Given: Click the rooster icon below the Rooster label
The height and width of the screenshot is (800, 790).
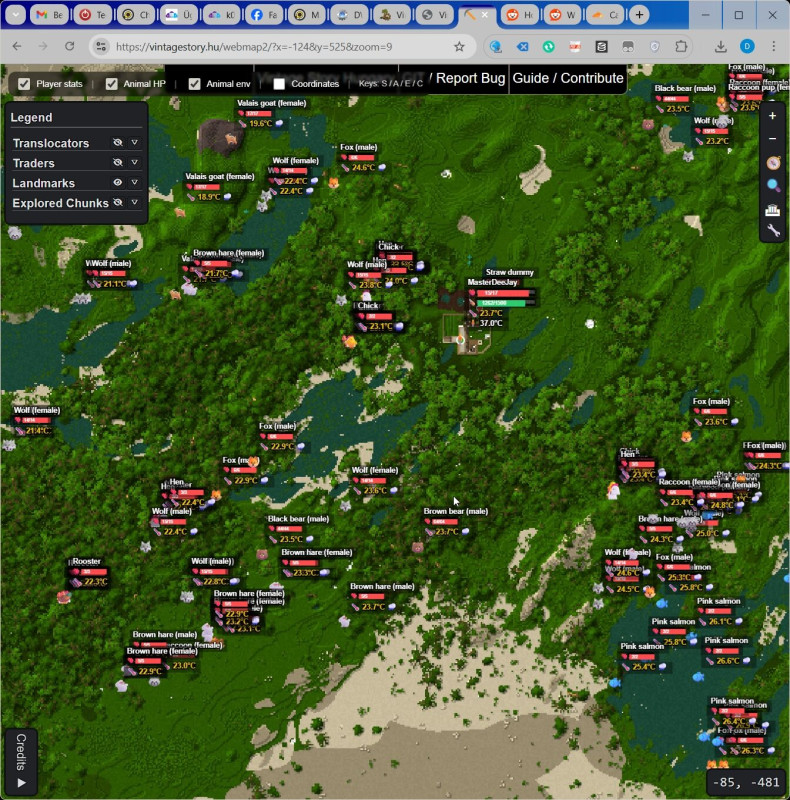Looking at the screenshot, I should tap(64, 596).
